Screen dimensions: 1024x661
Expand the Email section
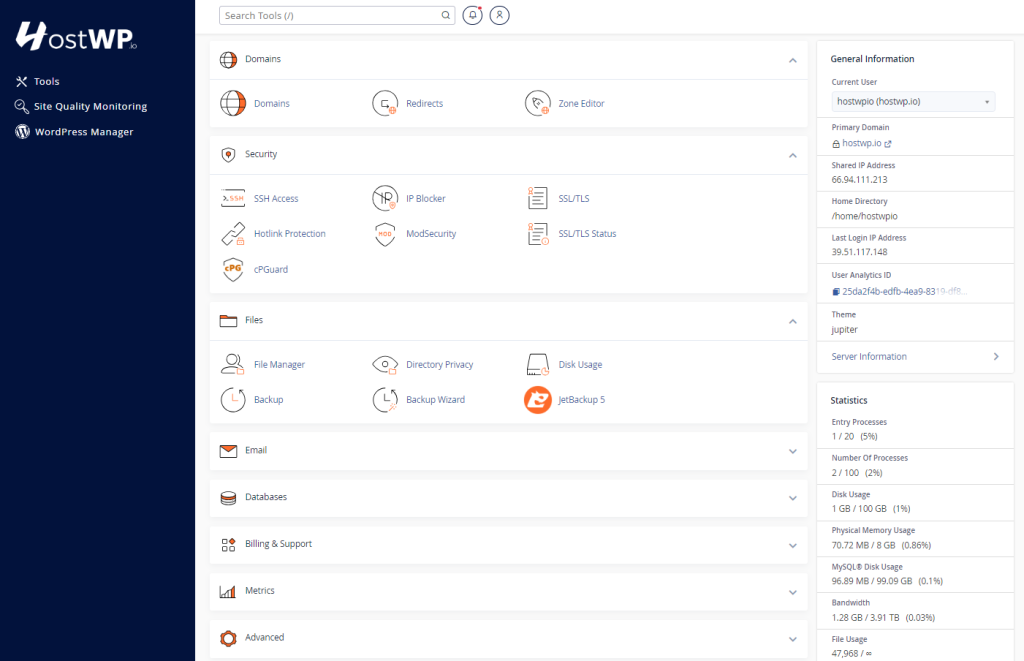pos(793,451)
